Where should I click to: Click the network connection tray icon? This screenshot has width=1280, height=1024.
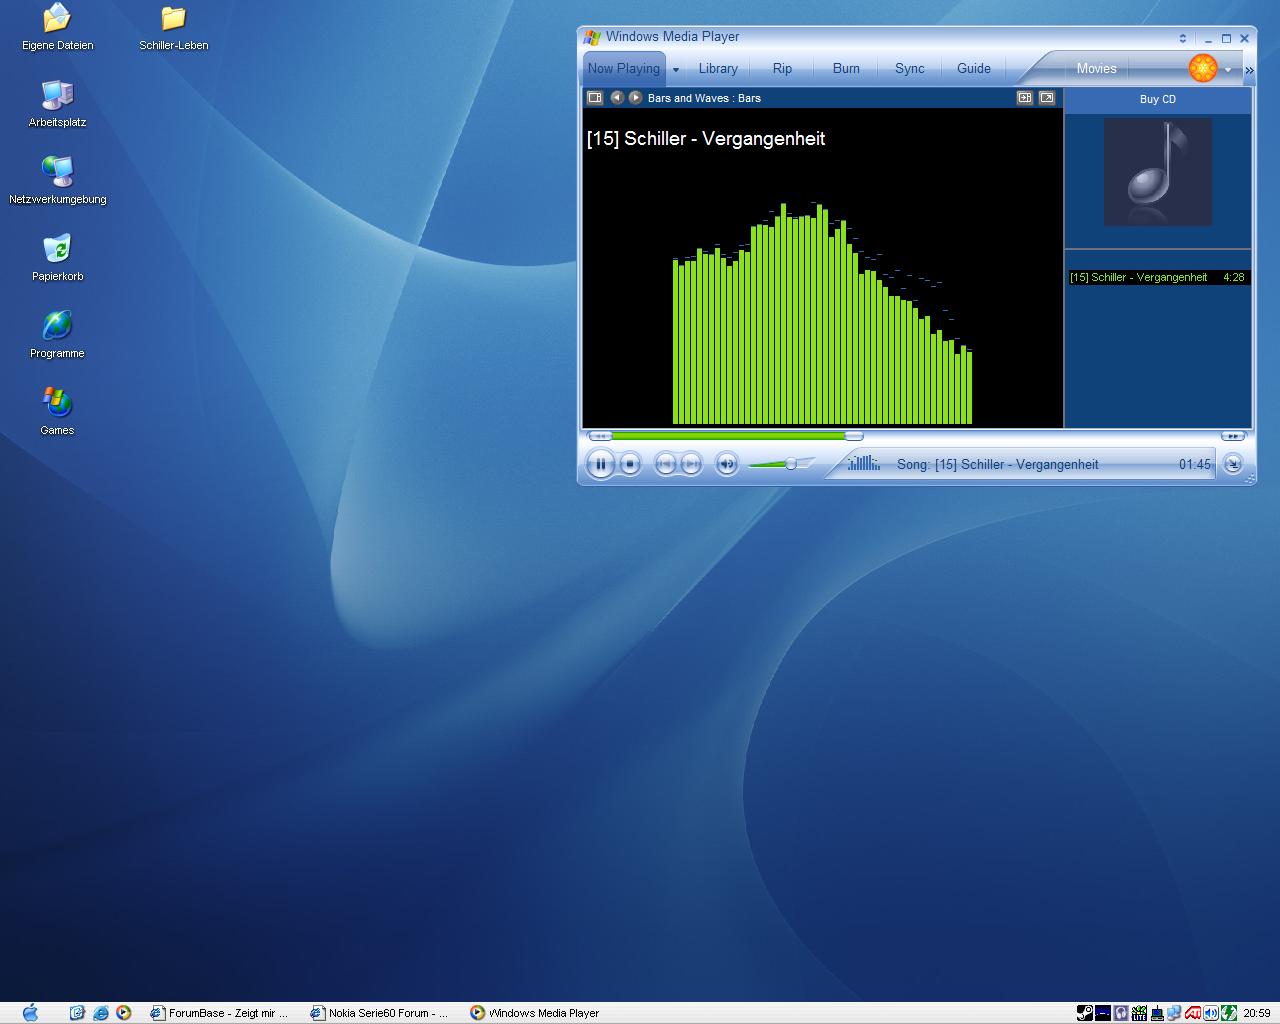[1174, 1013]
